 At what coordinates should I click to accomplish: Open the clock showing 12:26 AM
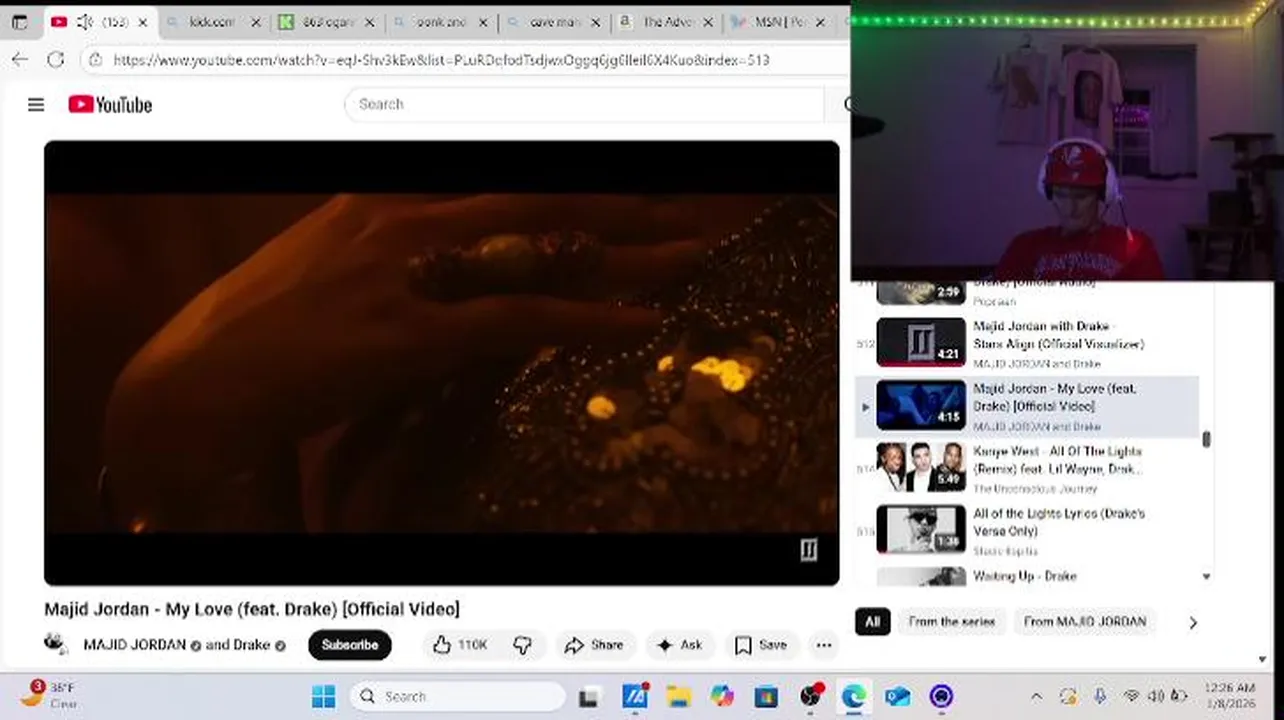tap(1231, 695)
